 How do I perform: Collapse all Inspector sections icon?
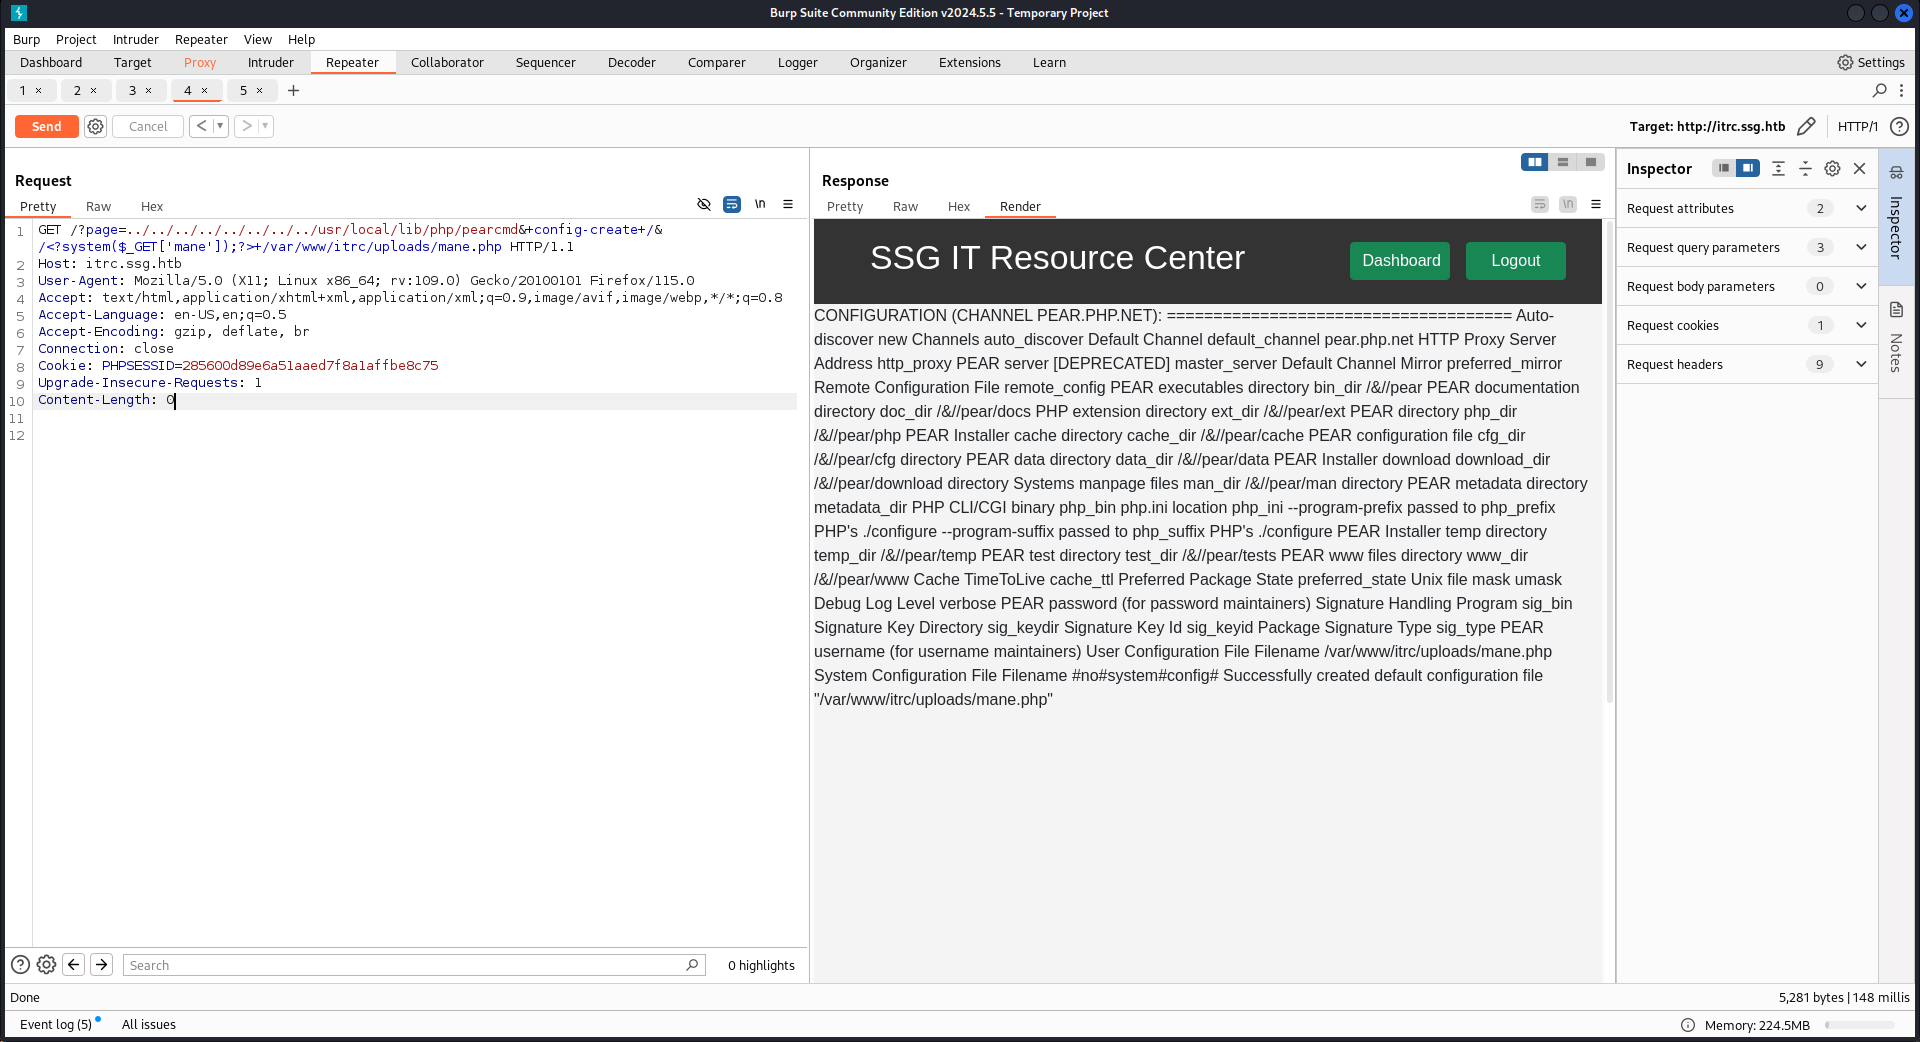1805,168
